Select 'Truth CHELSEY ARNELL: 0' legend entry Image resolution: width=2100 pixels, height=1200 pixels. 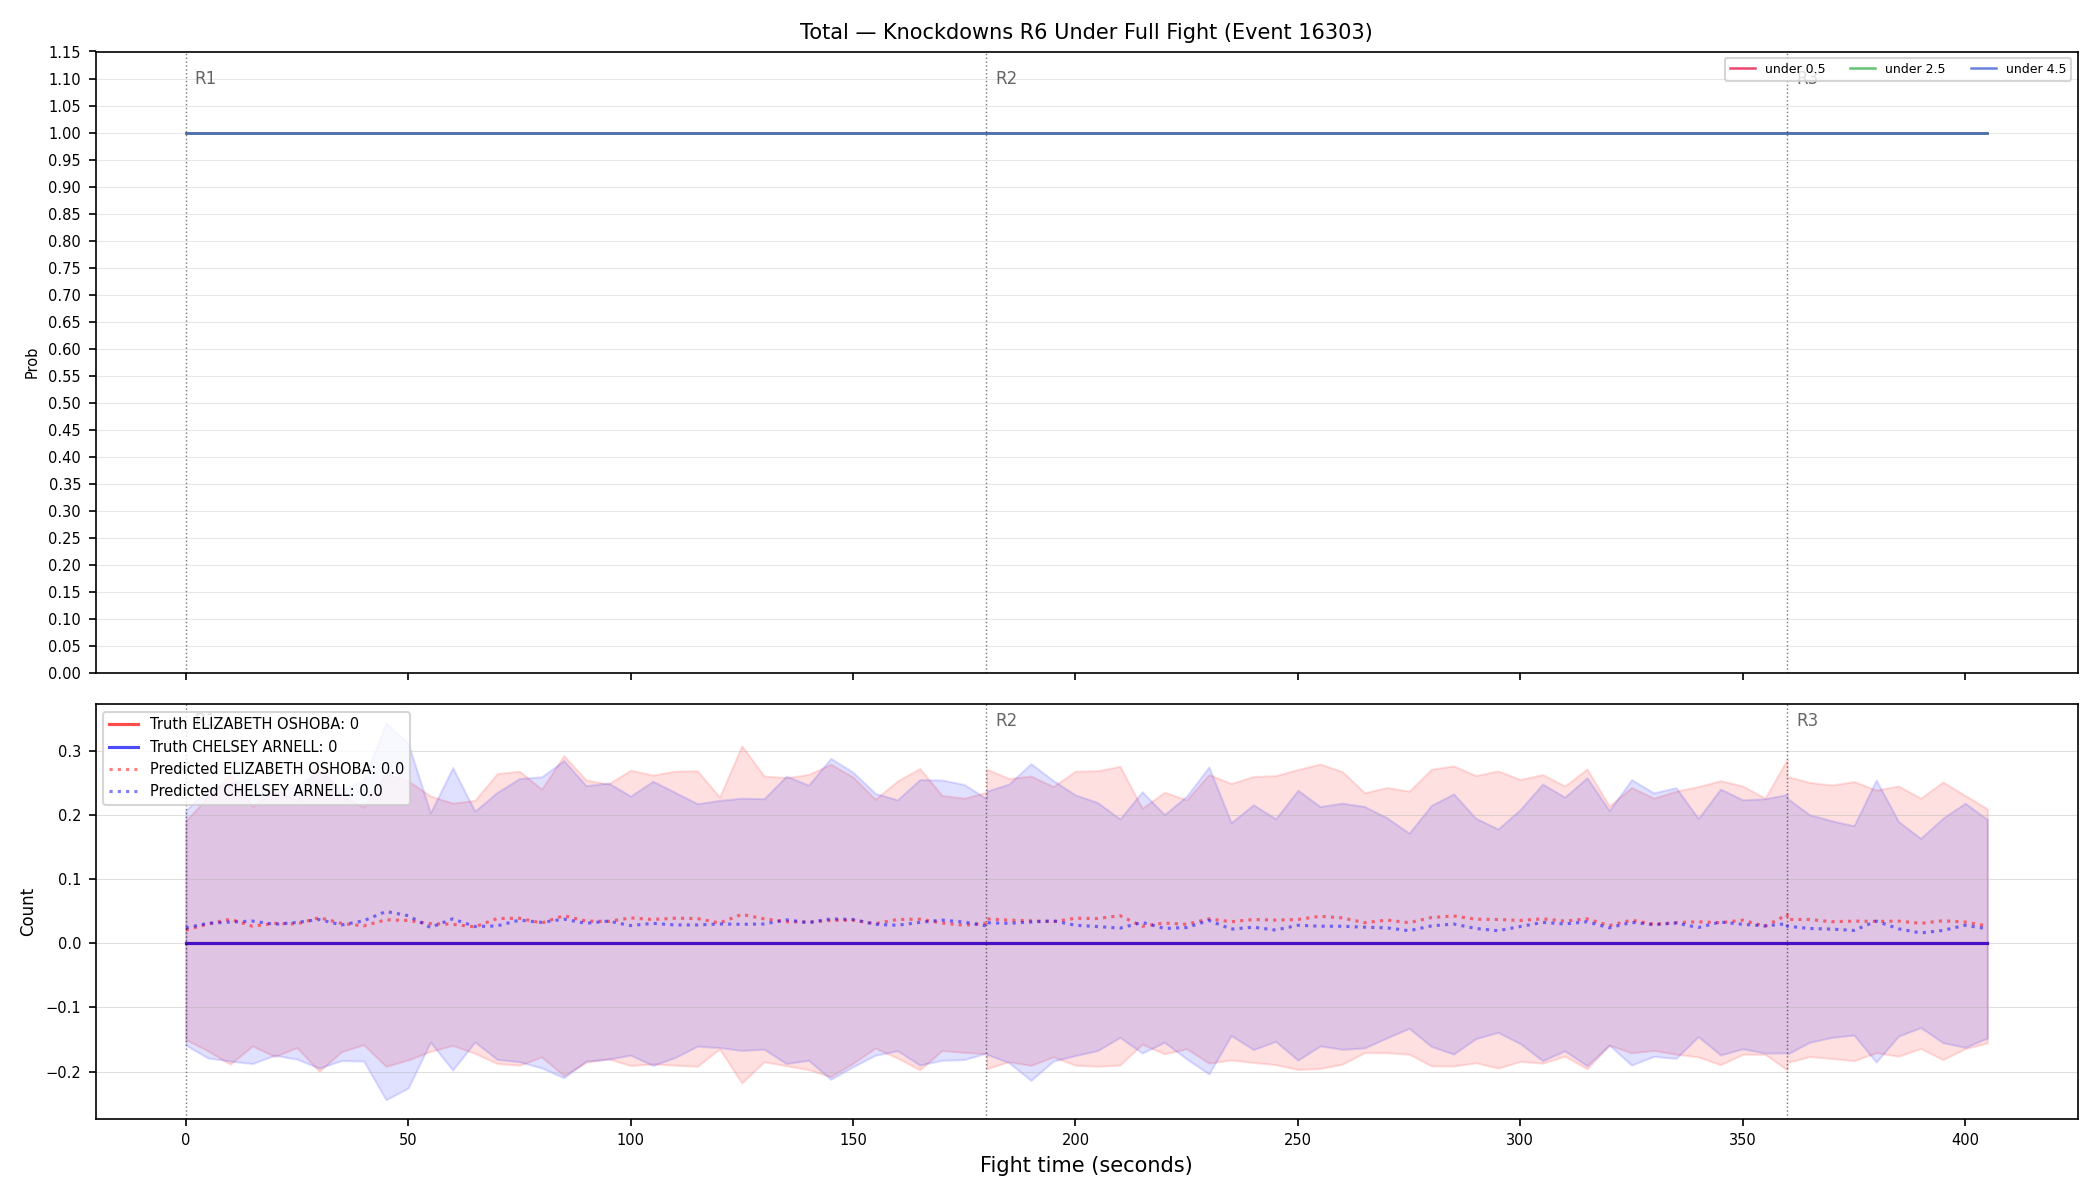(x=221, y=746)
